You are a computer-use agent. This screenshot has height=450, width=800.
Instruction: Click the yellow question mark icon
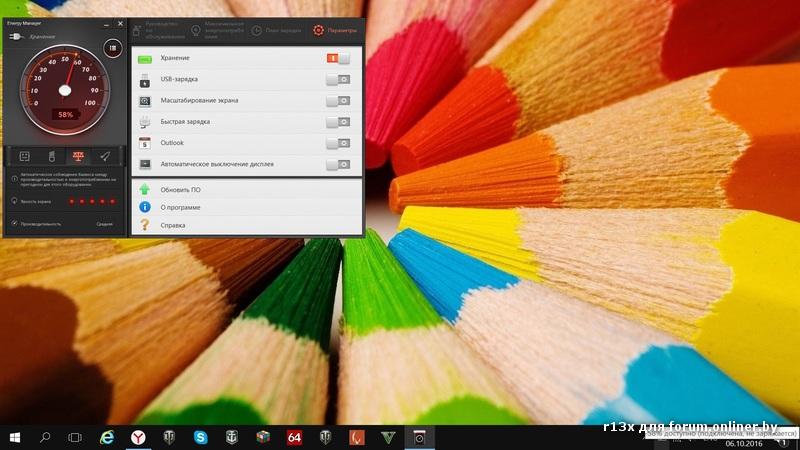[145, 225]
